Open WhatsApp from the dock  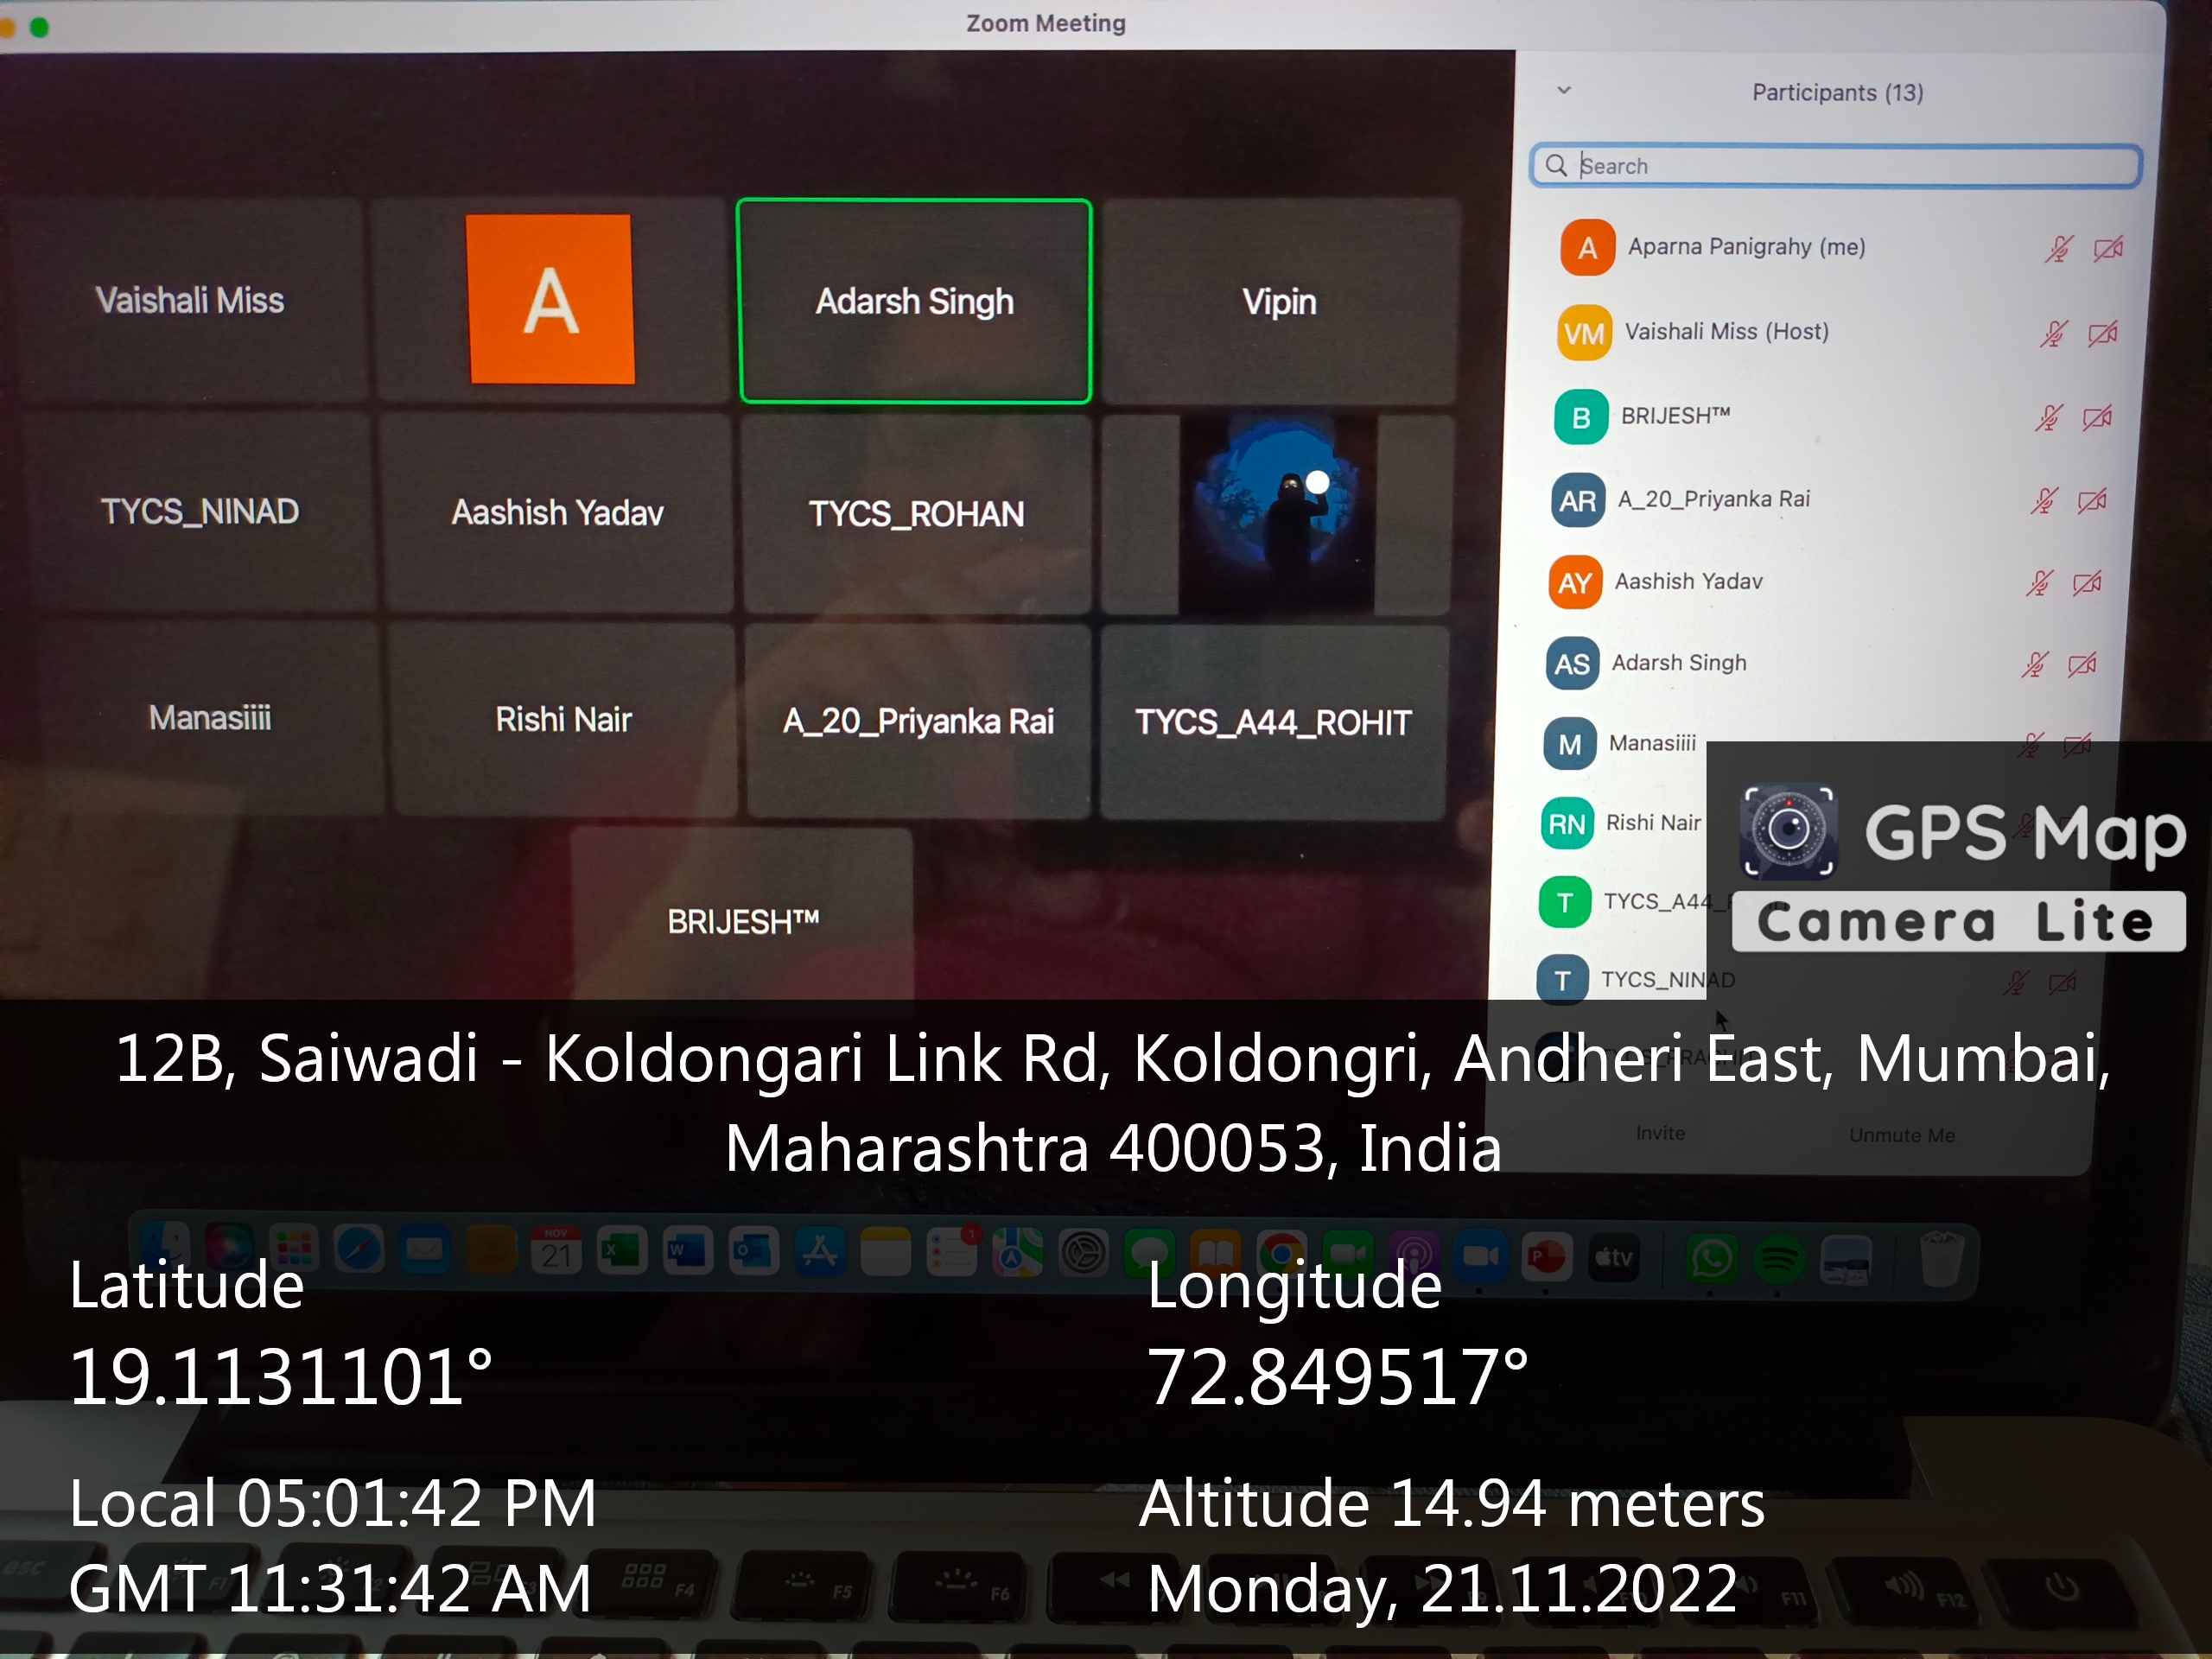pos(1711,1258)
